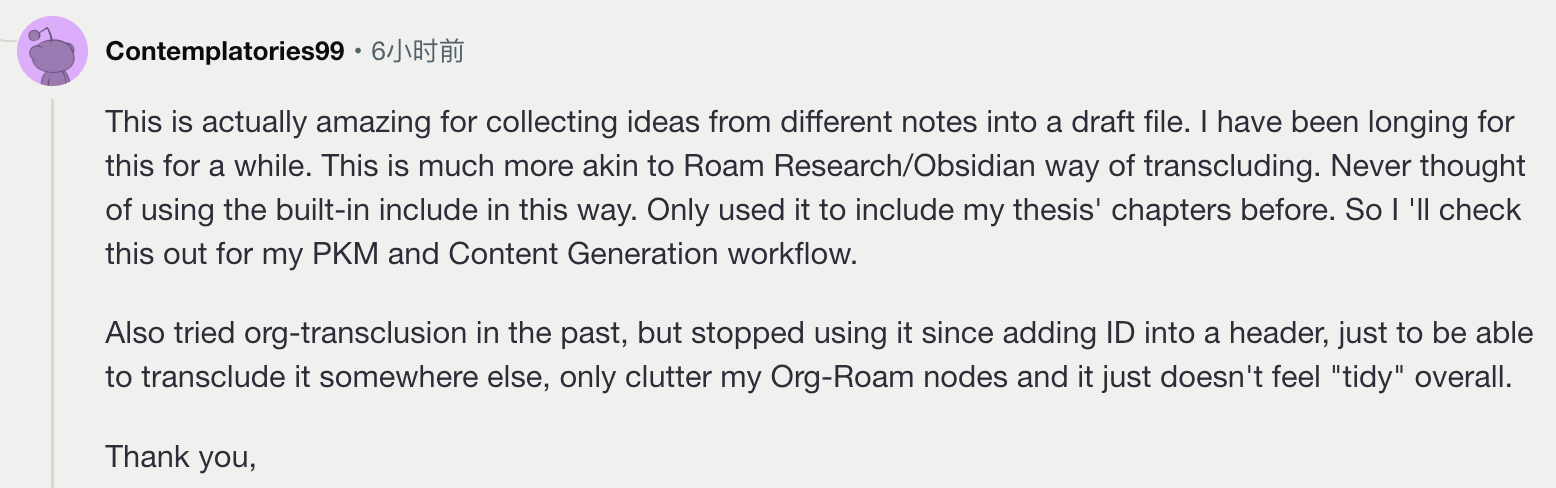Click the word "amazing" in the first sentence
Viewport: 1556px width, 488px height.
366,123
